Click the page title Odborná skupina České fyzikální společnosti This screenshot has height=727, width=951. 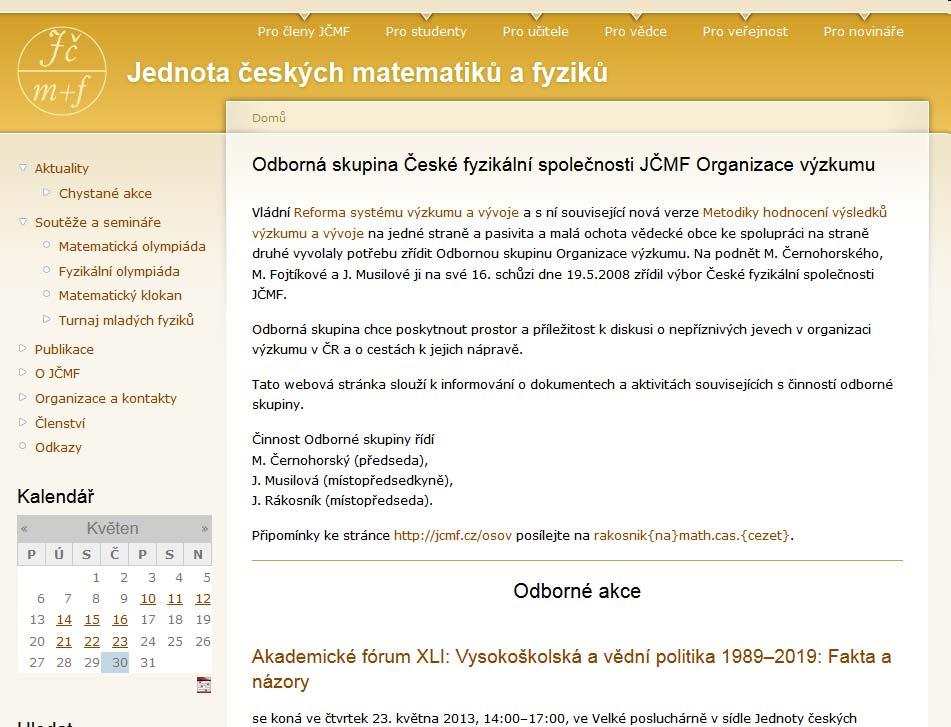pos(563,165)
